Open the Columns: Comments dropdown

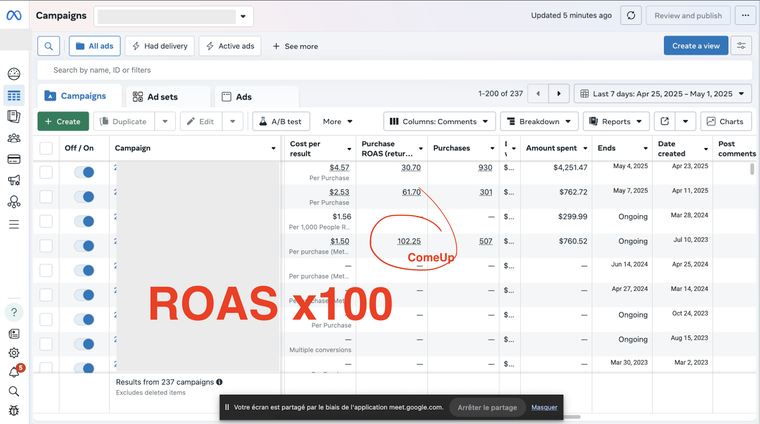[x=440, y=121]
